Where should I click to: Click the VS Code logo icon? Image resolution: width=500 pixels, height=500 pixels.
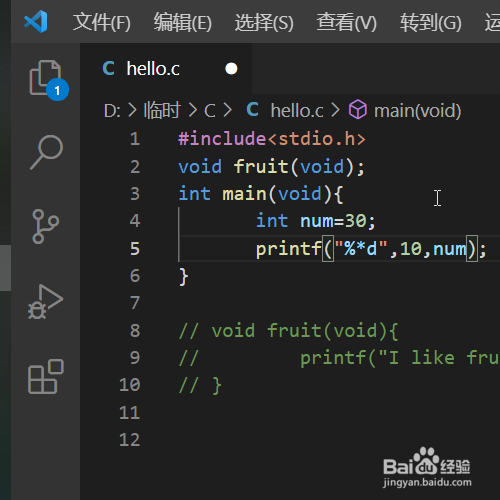tap(36, 22)
